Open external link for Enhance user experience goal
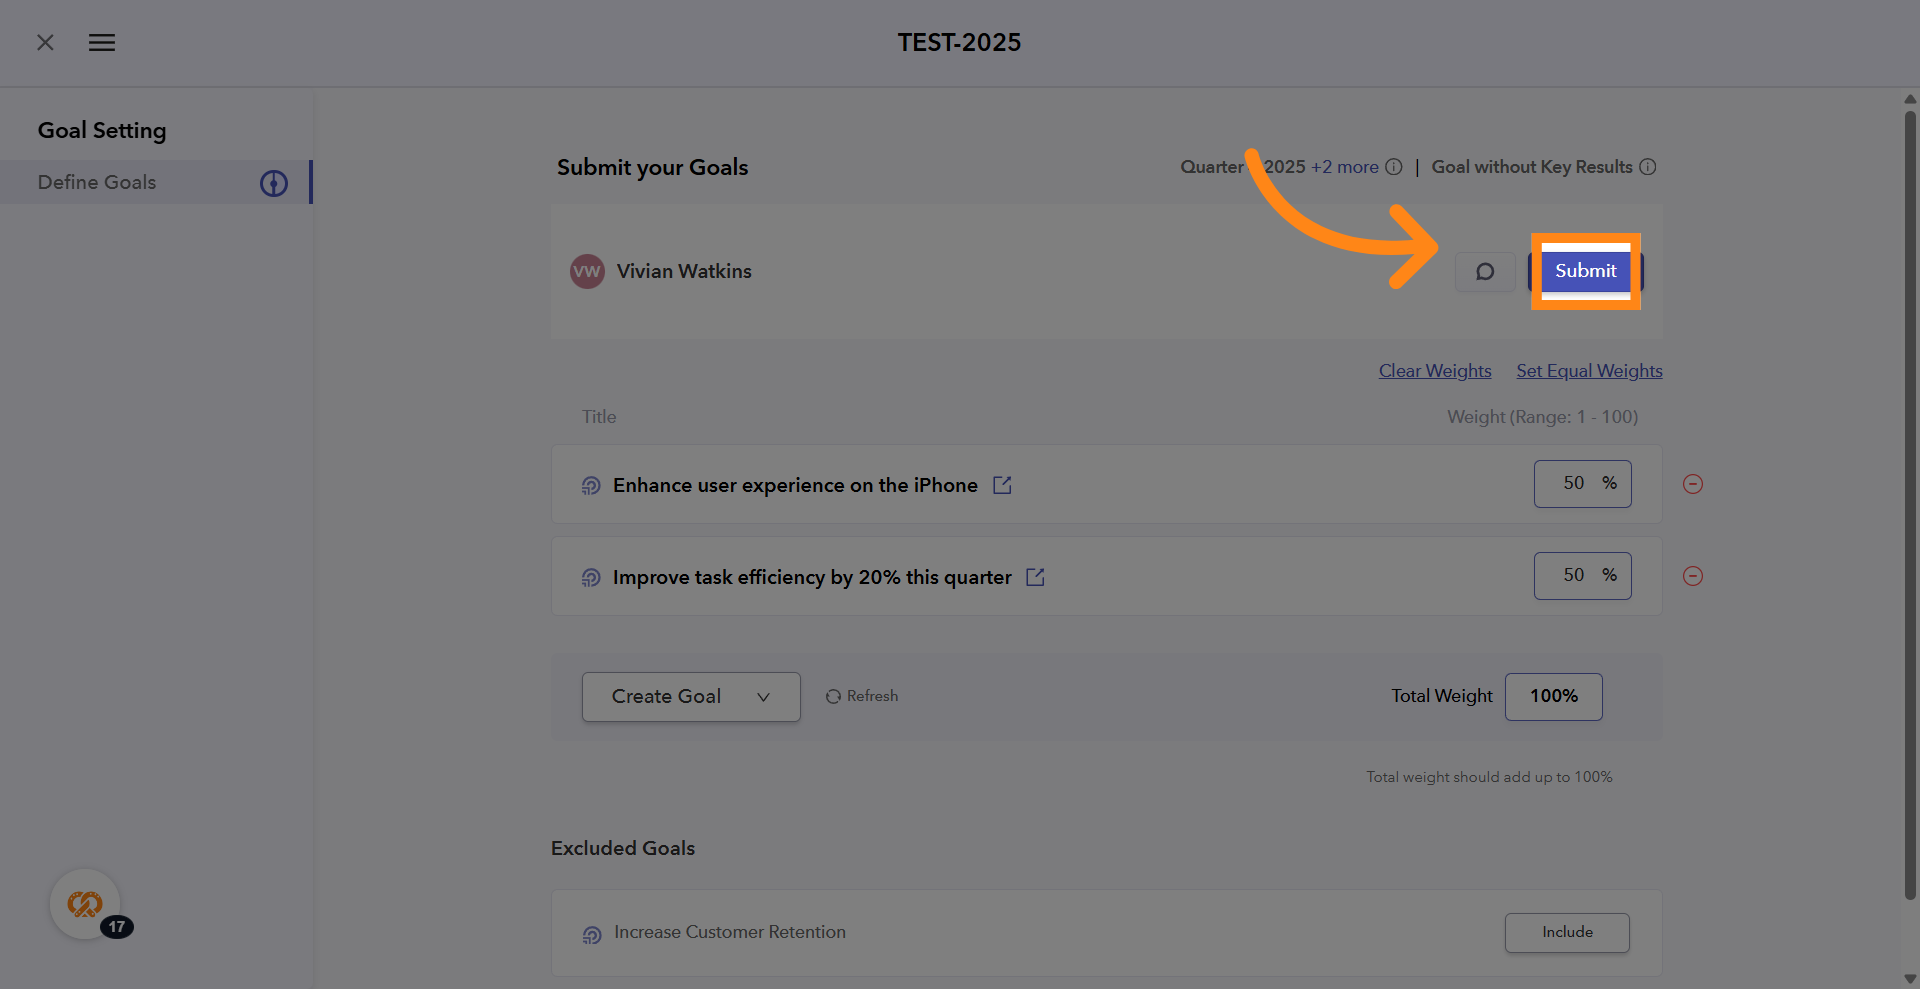1920x989 pixels. (1002, 485)
